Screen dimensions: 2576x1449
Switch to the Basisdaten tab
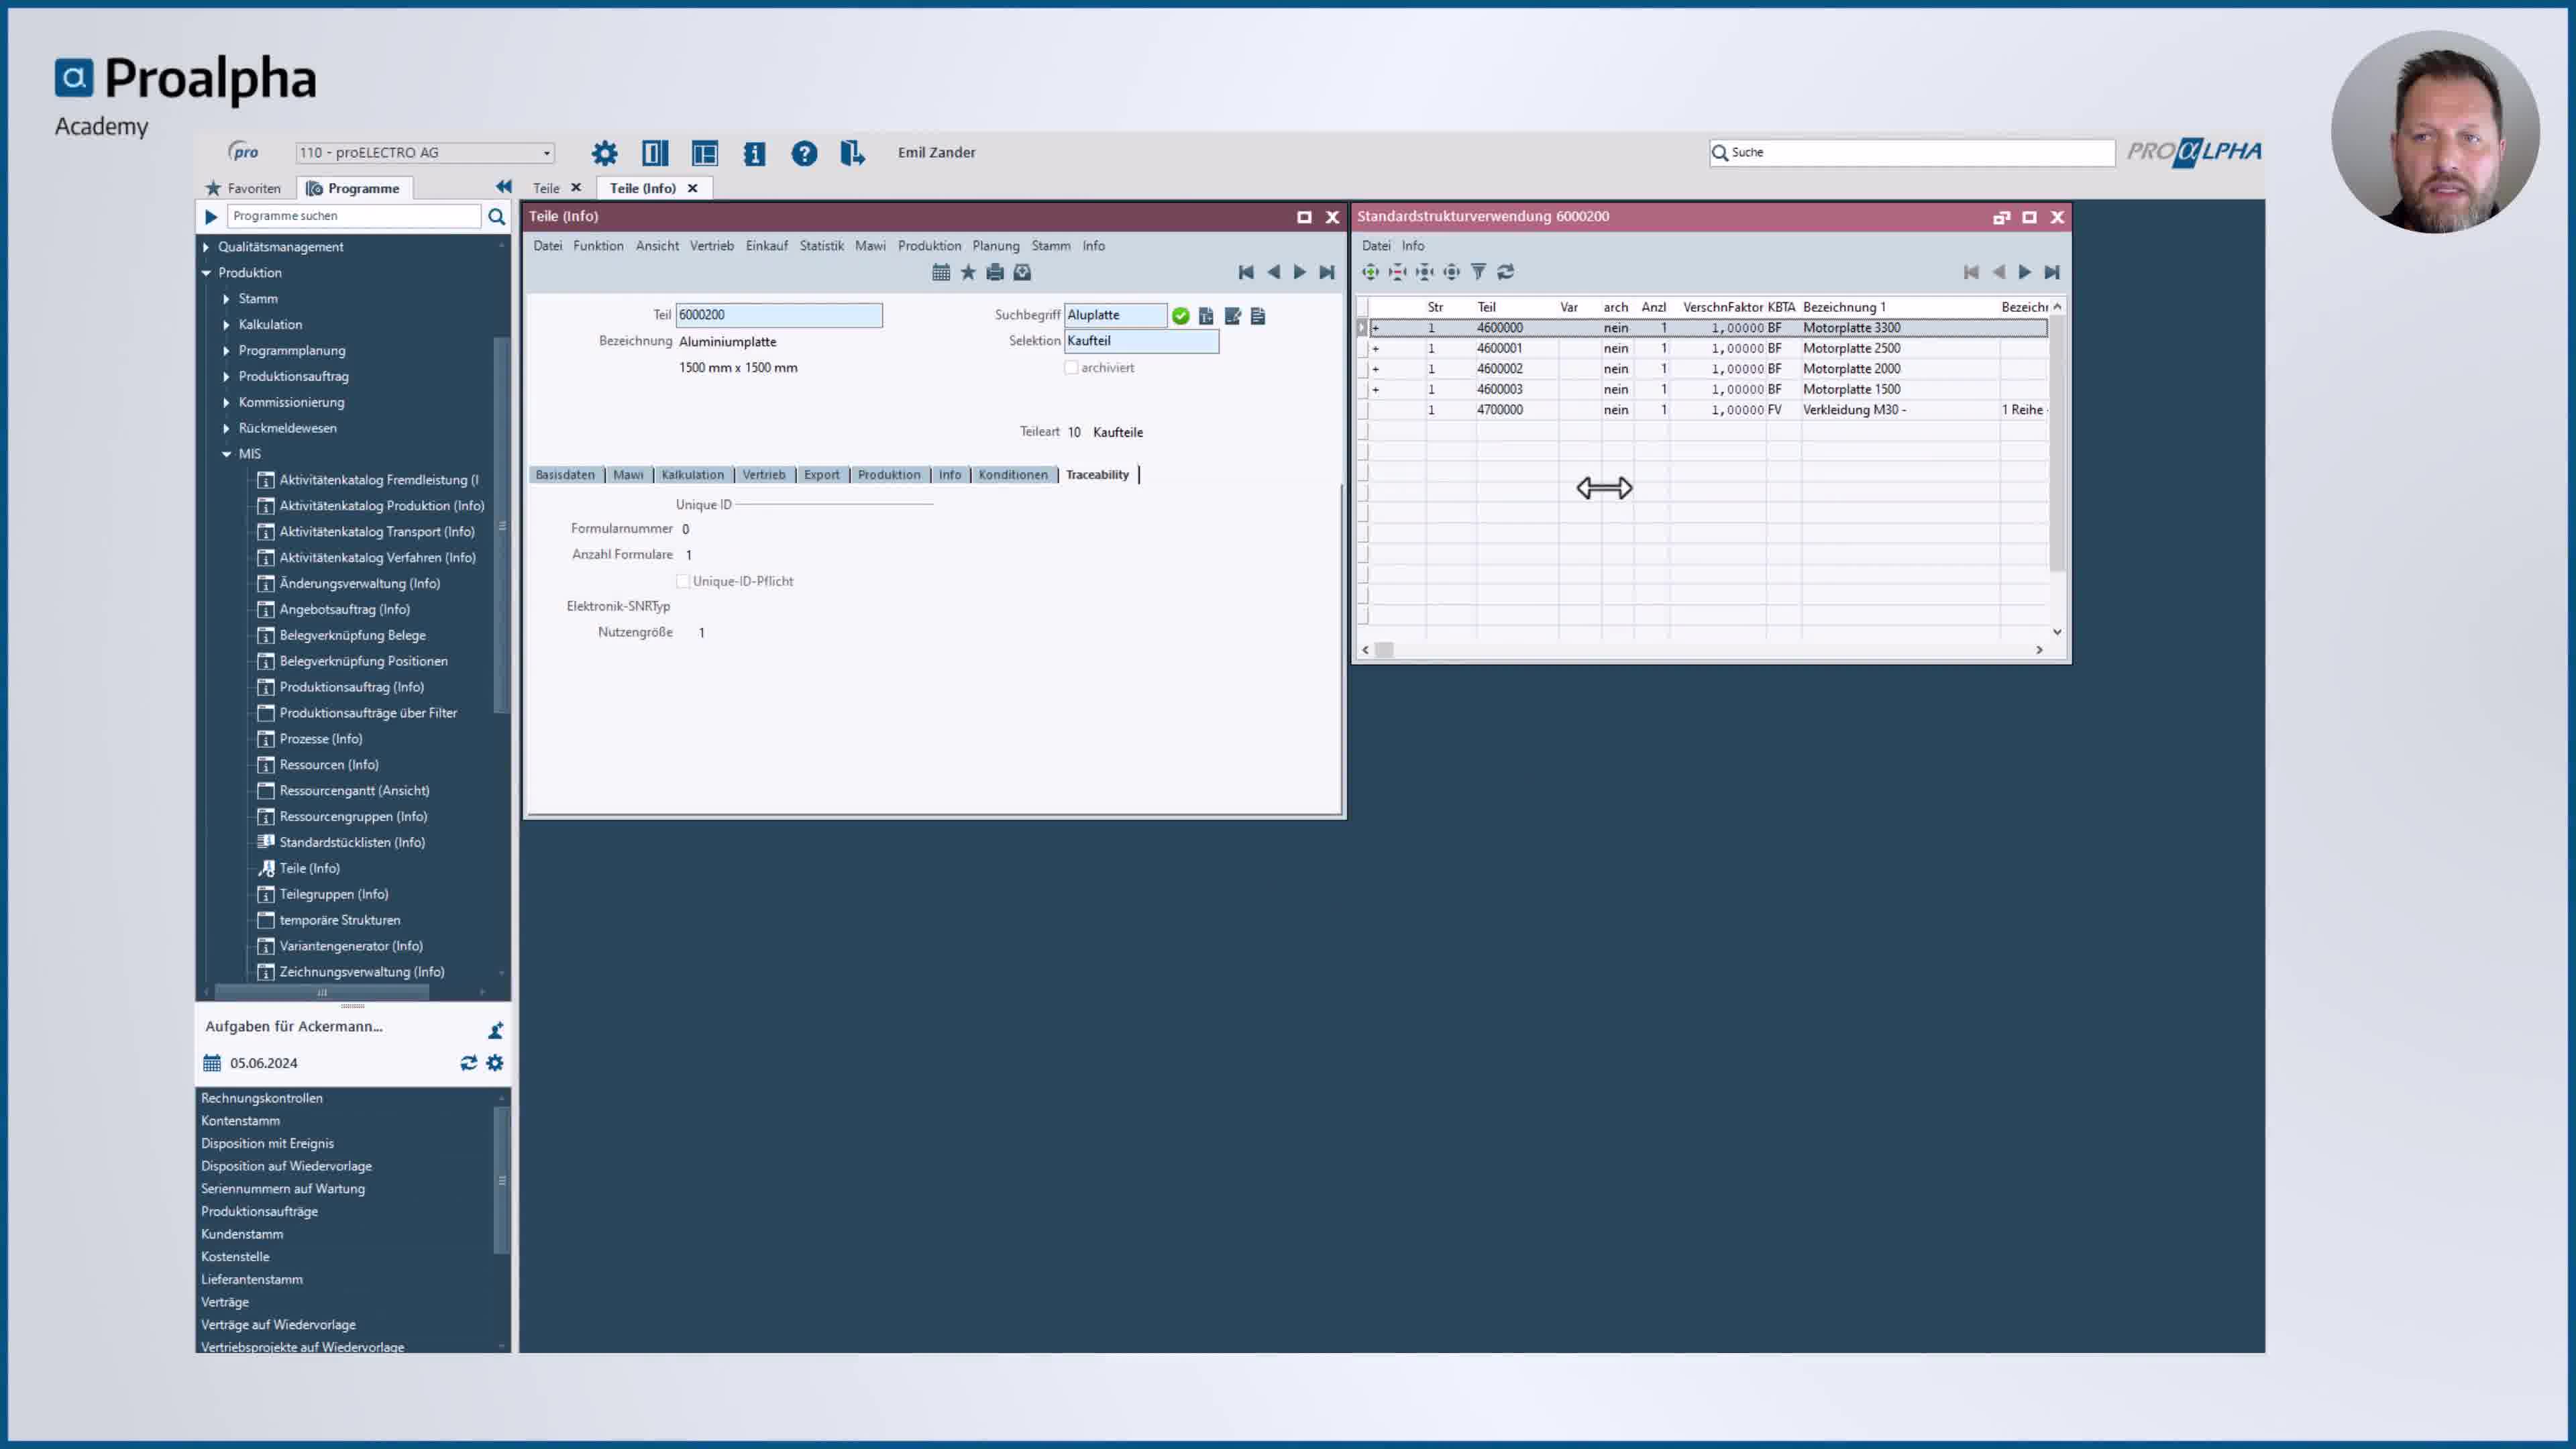click(565, 475)
